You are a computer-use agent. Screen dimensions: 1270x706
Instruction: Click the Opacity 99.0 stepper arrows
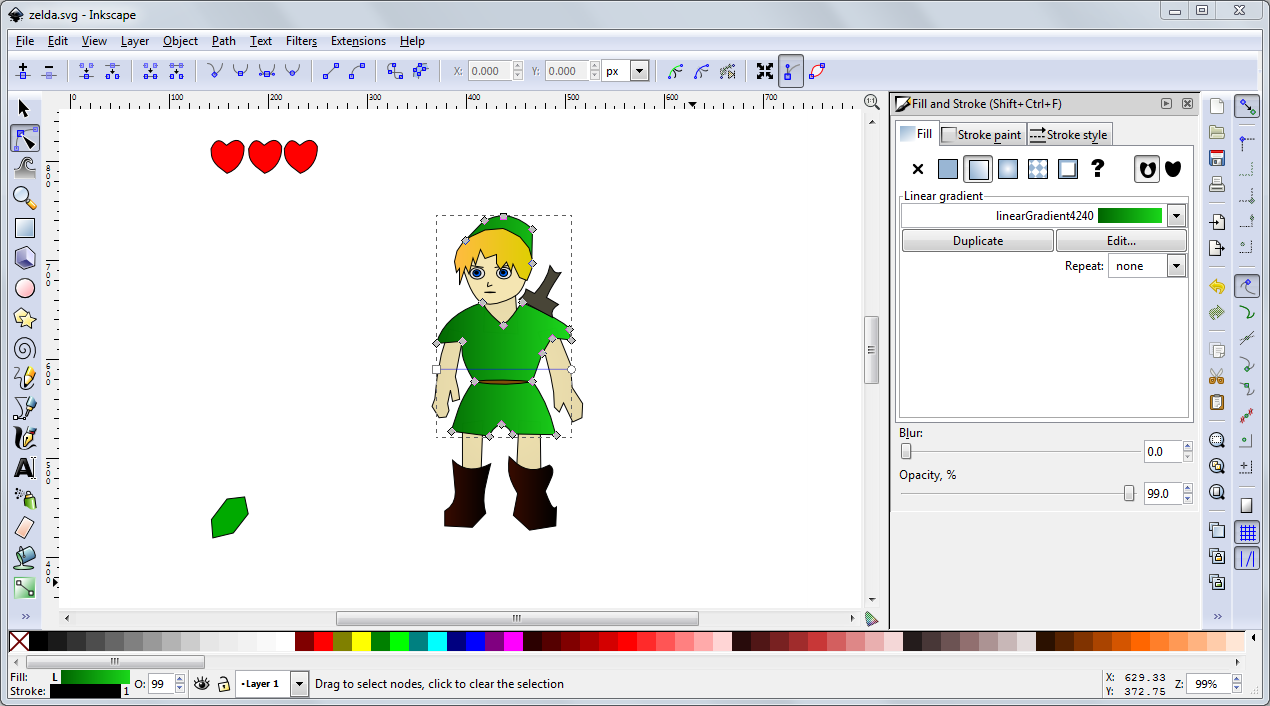coord(1187,493)
